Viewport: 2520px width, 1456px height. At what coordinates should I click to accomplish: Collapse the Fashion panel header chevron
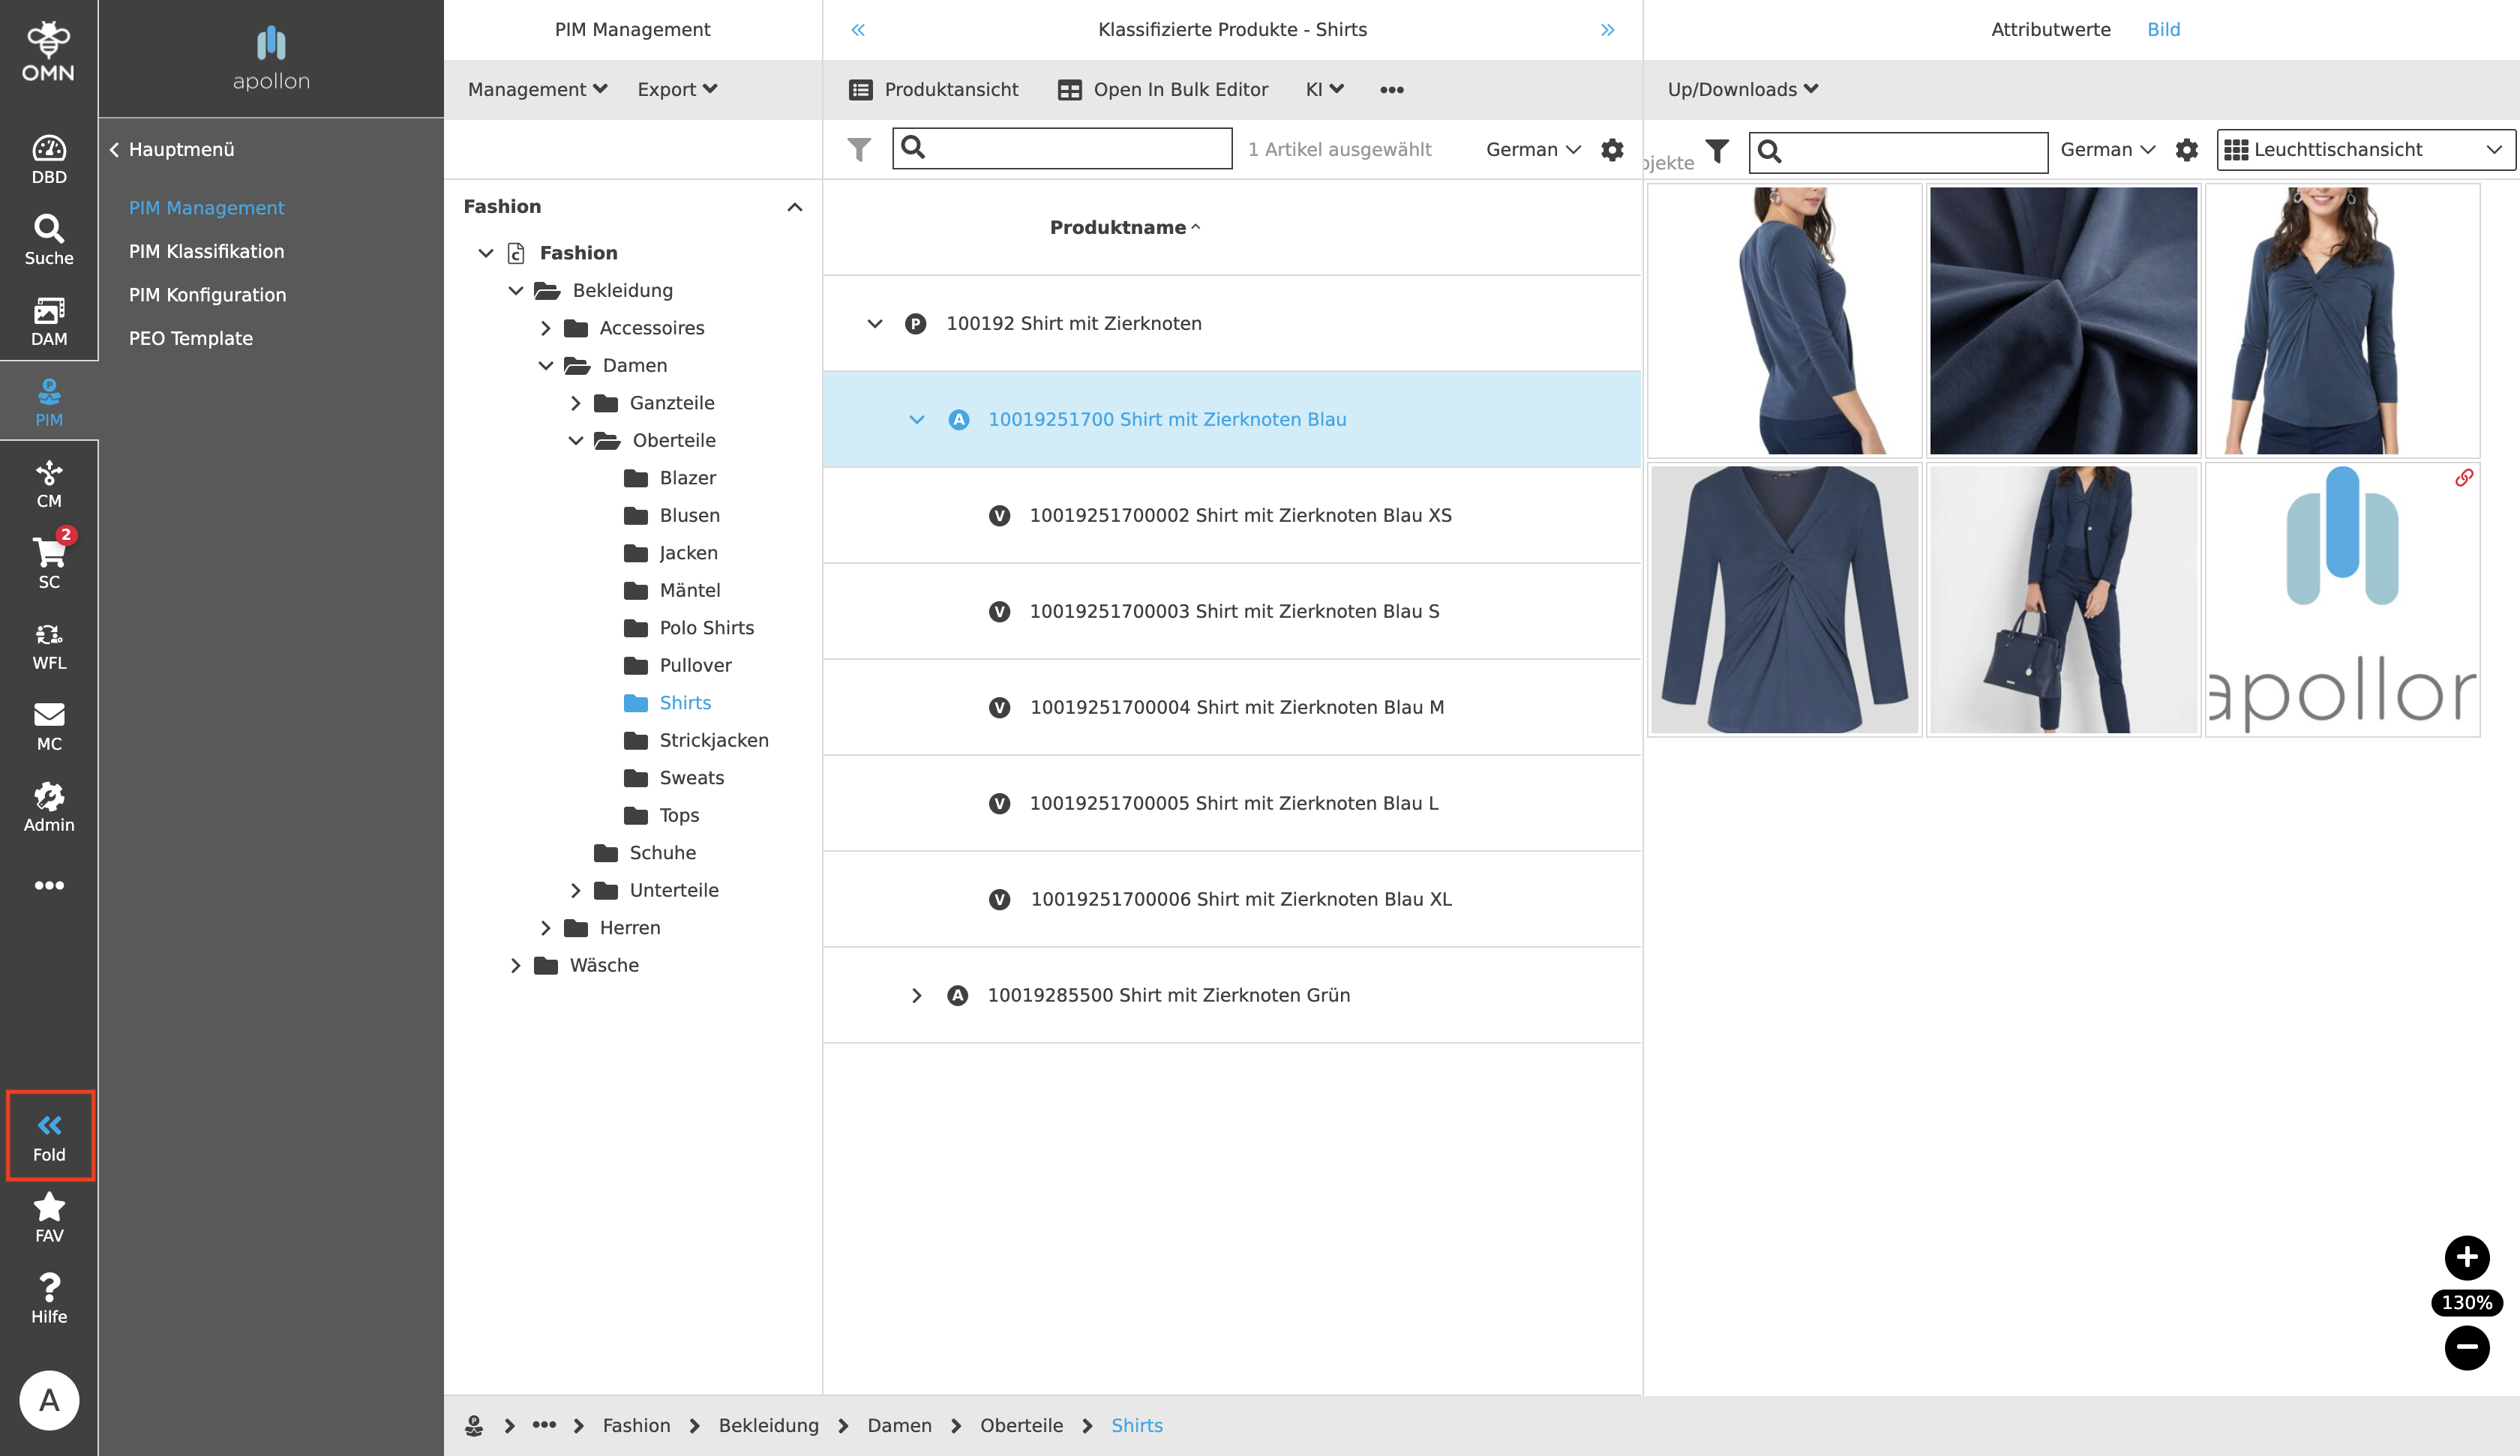[794, 207]
